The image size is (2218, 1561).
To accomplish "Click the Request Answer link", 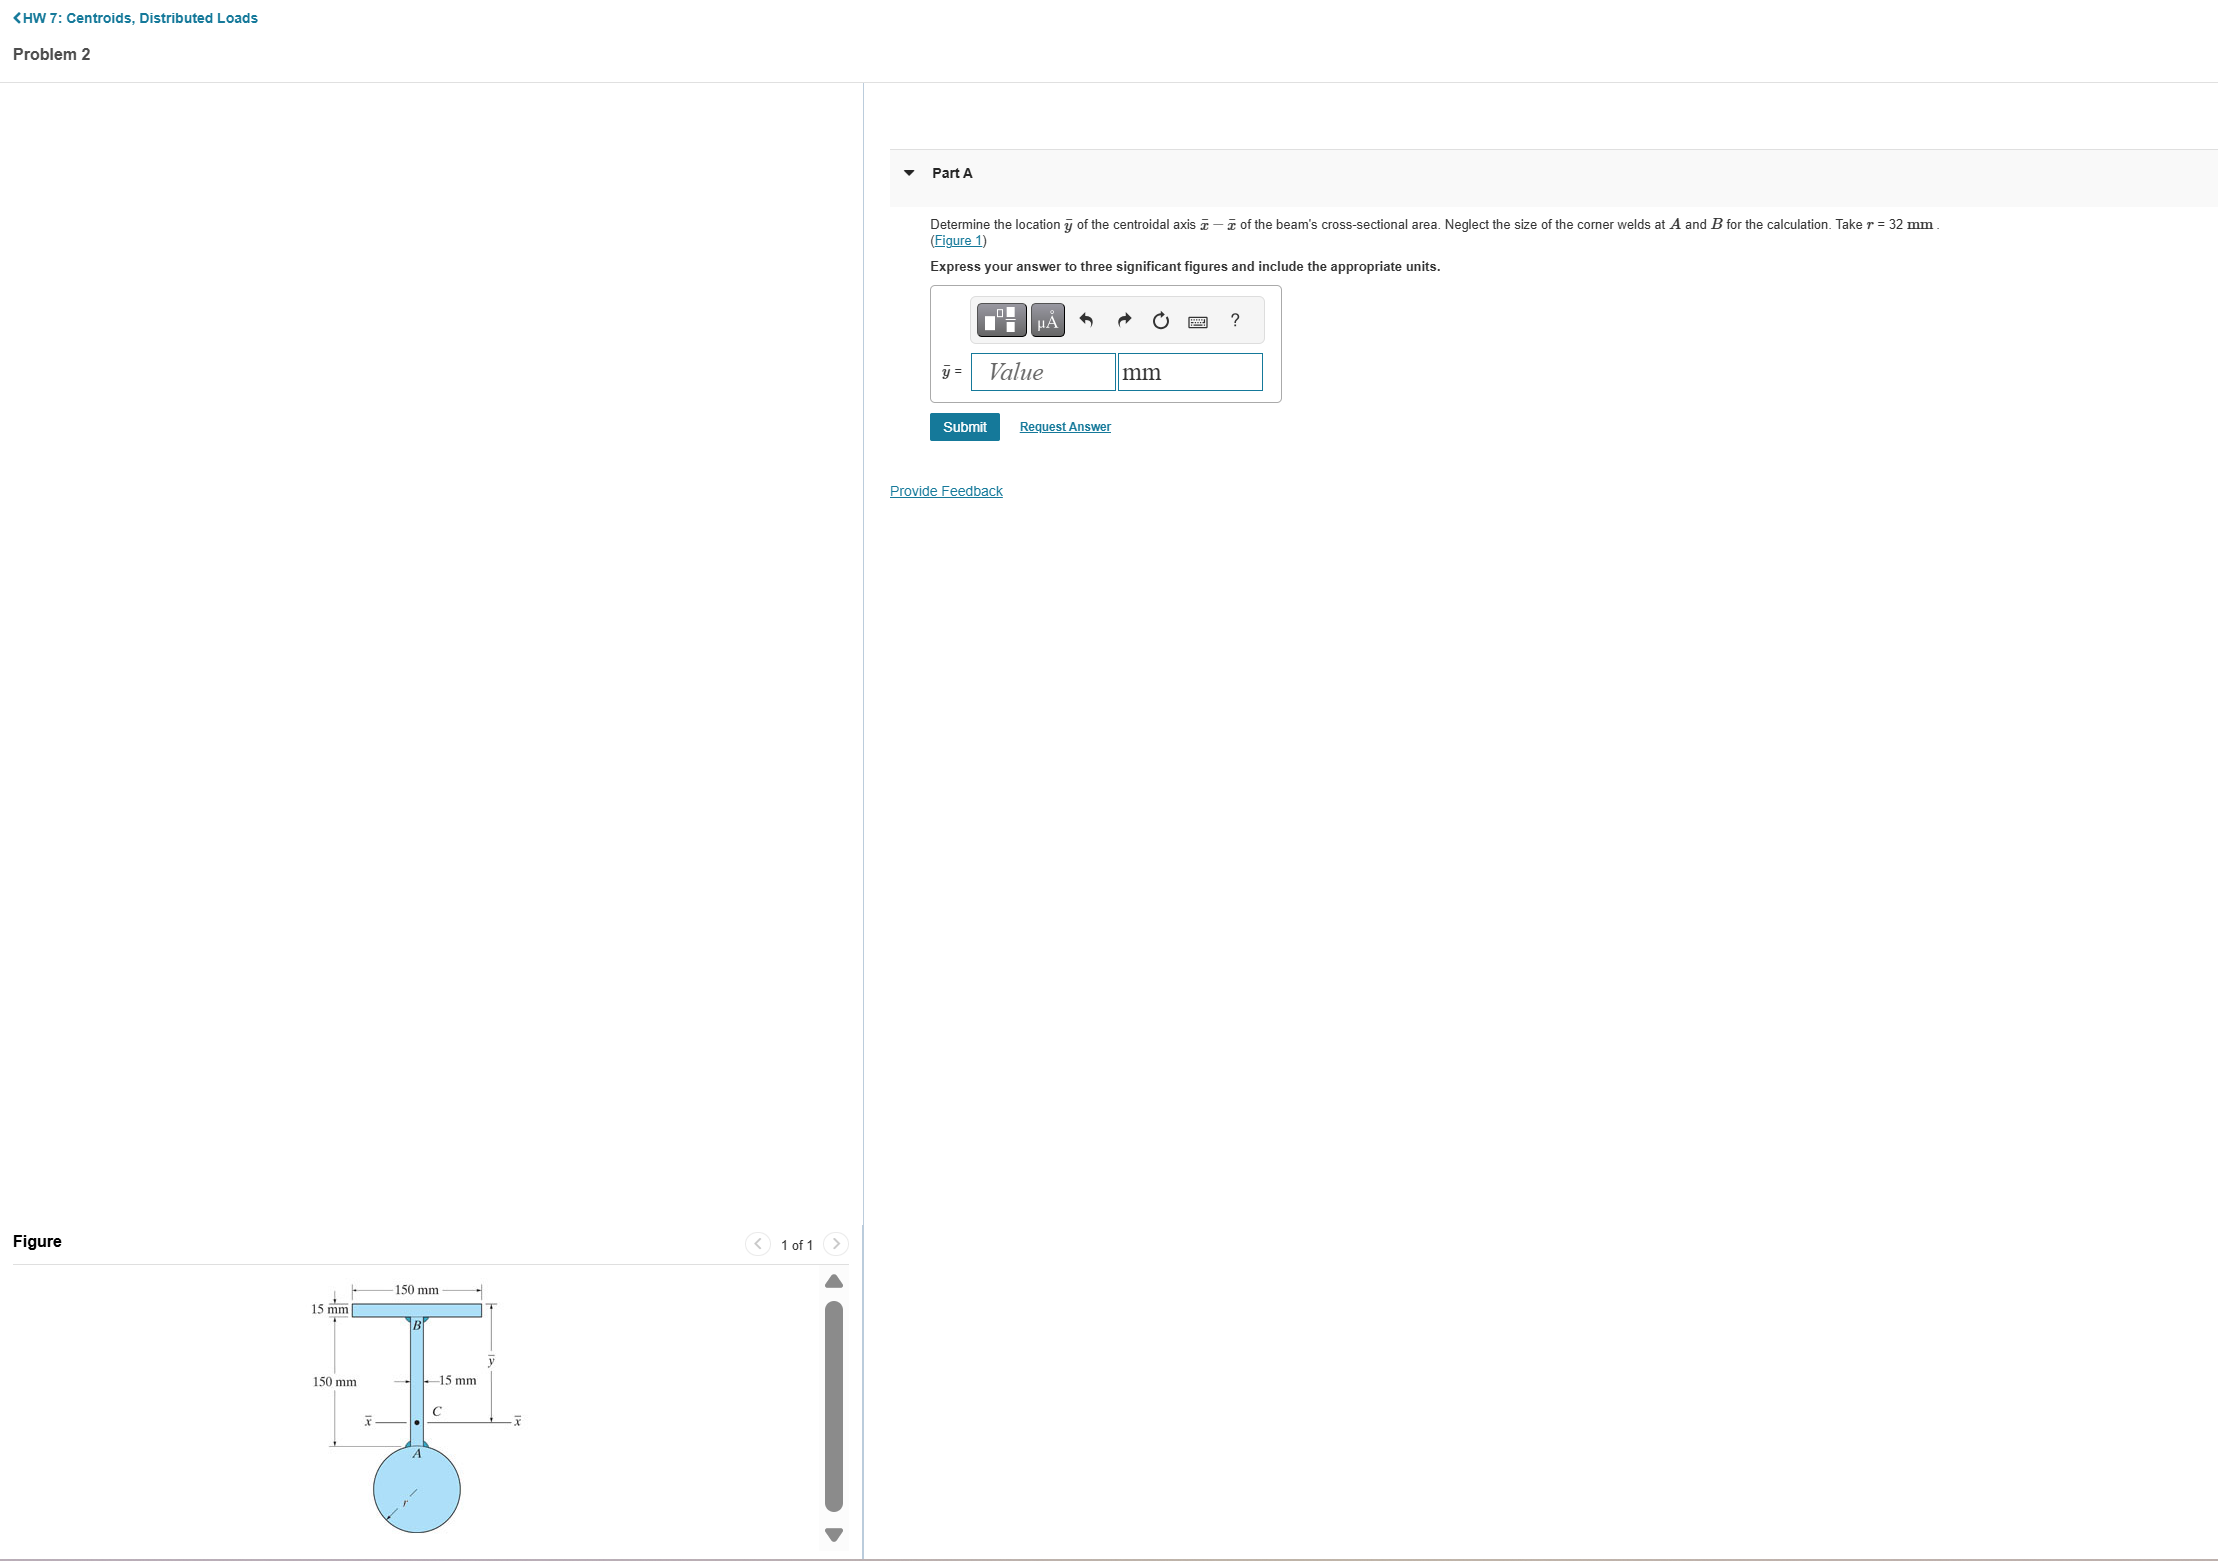I will 1065,427.
